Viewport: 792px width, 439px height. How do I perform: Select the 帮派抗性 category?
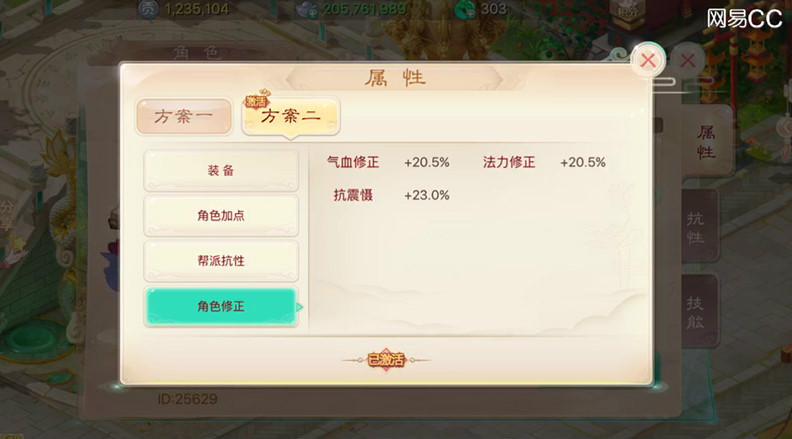(221, 261)
